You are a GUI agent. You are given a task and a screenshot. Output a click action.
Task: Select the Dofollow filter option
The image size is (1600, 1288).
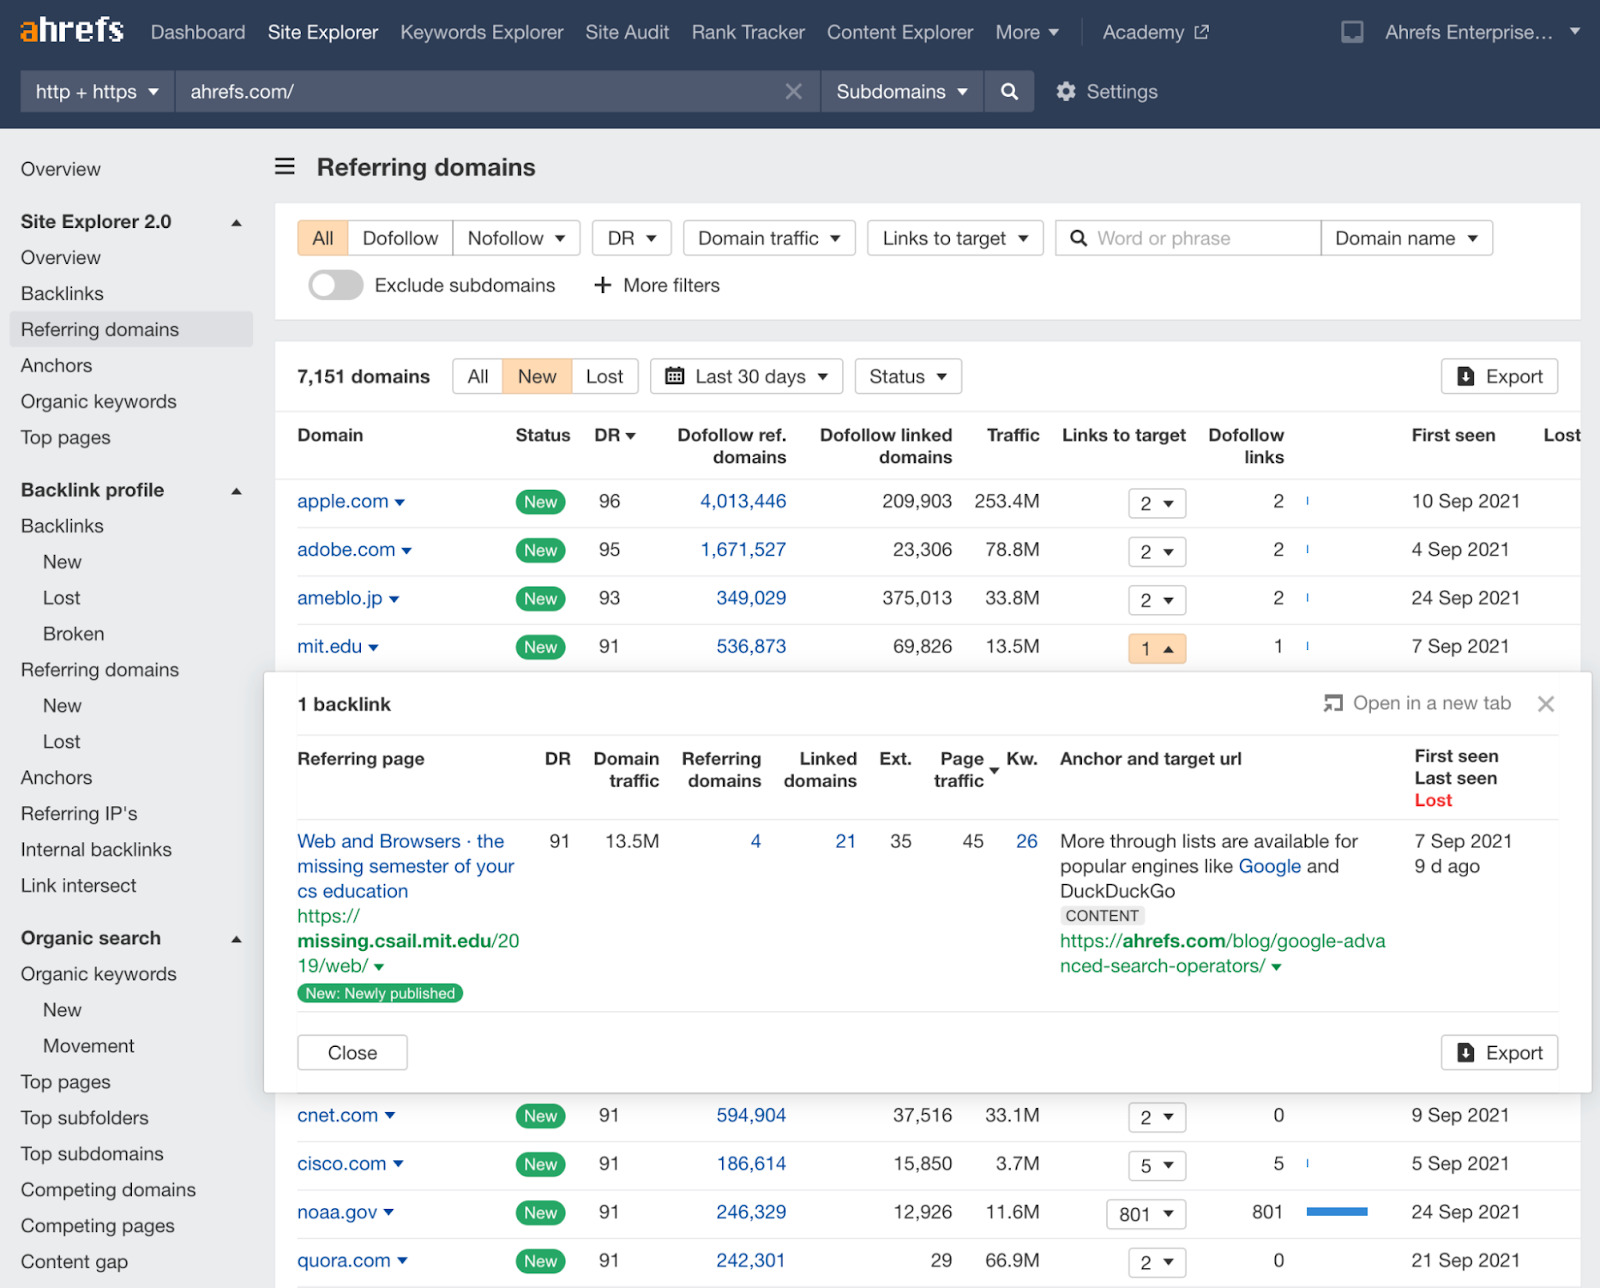click(400, 238)
